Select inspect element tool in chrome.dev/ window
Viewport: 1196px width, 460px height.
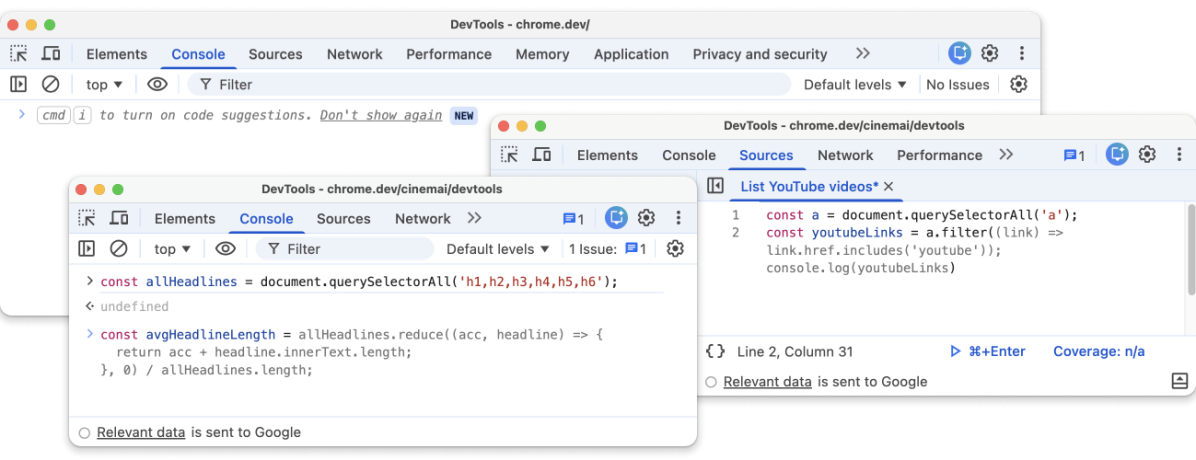tap(19, 54)
